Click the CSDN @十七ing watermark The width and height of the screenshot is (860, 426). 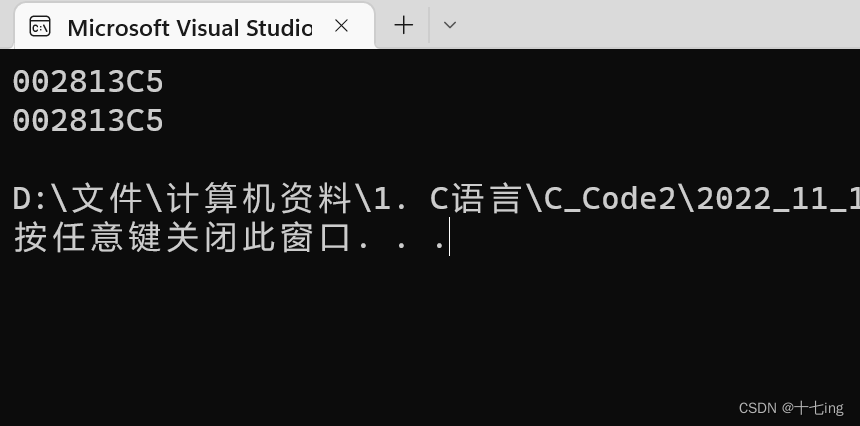tap(791, 408)
